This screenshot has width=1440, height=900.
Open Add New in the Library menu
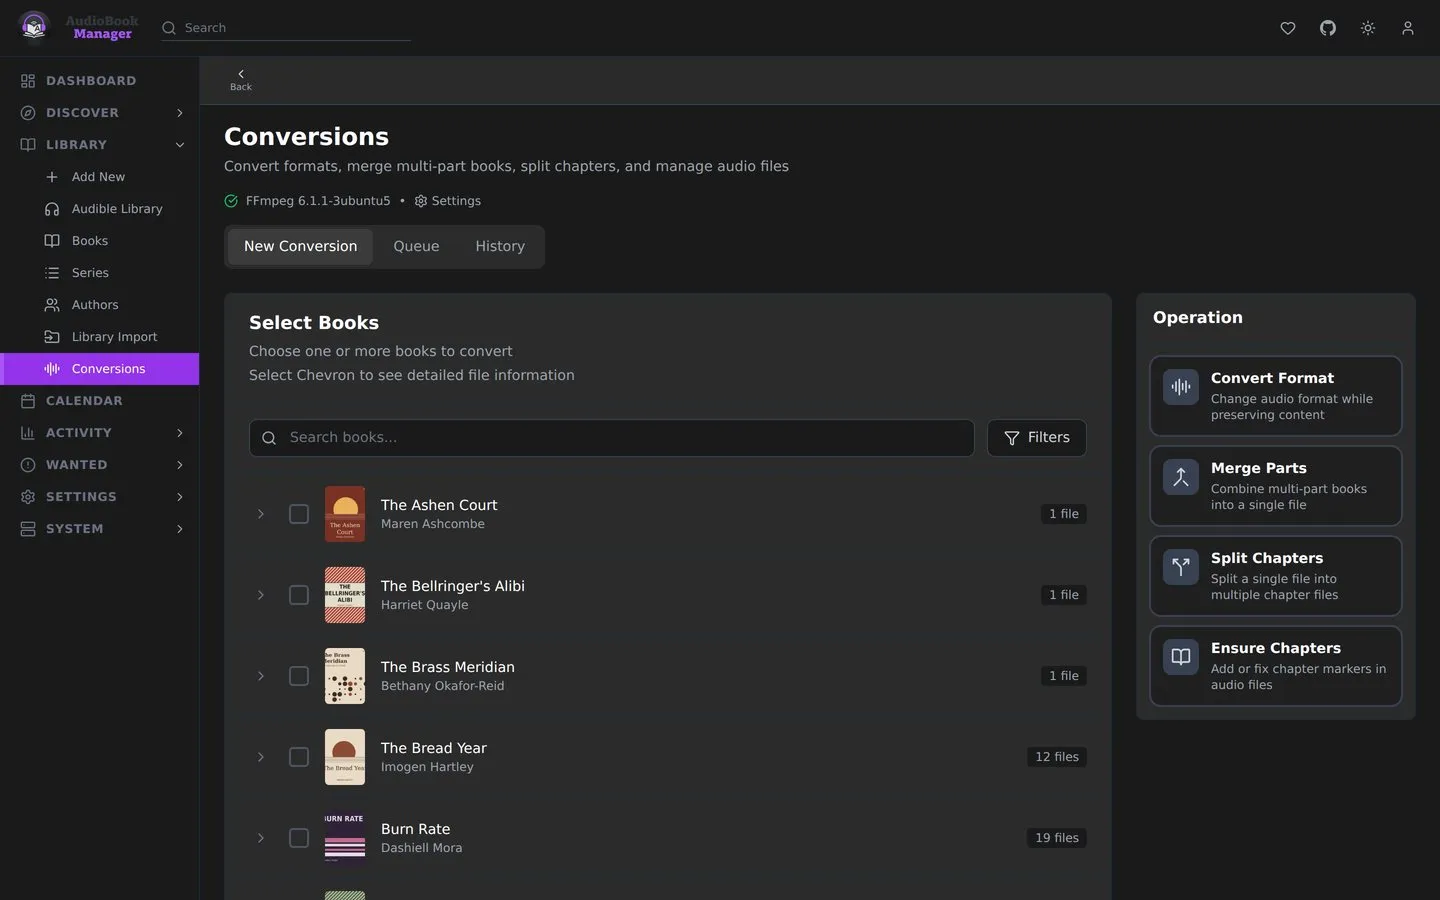[99, 177]
